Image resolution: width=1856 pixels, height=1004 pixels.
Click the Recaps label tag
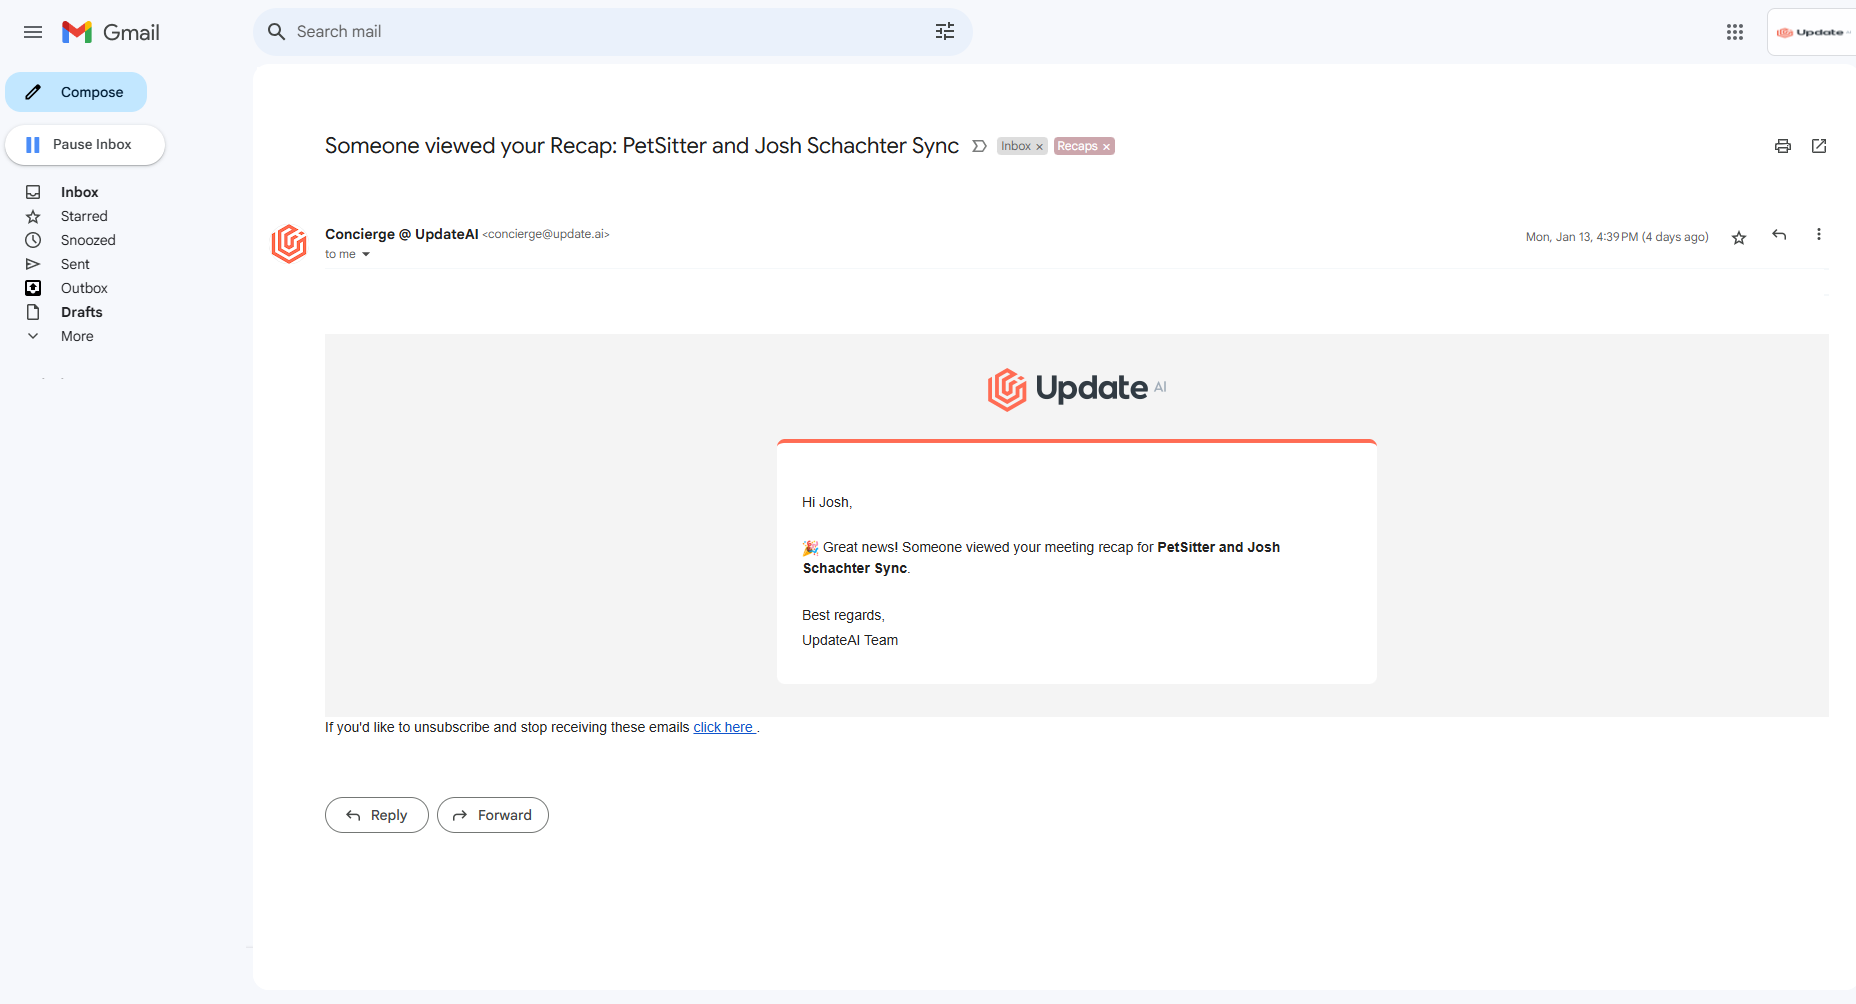tap(1077, 146)
